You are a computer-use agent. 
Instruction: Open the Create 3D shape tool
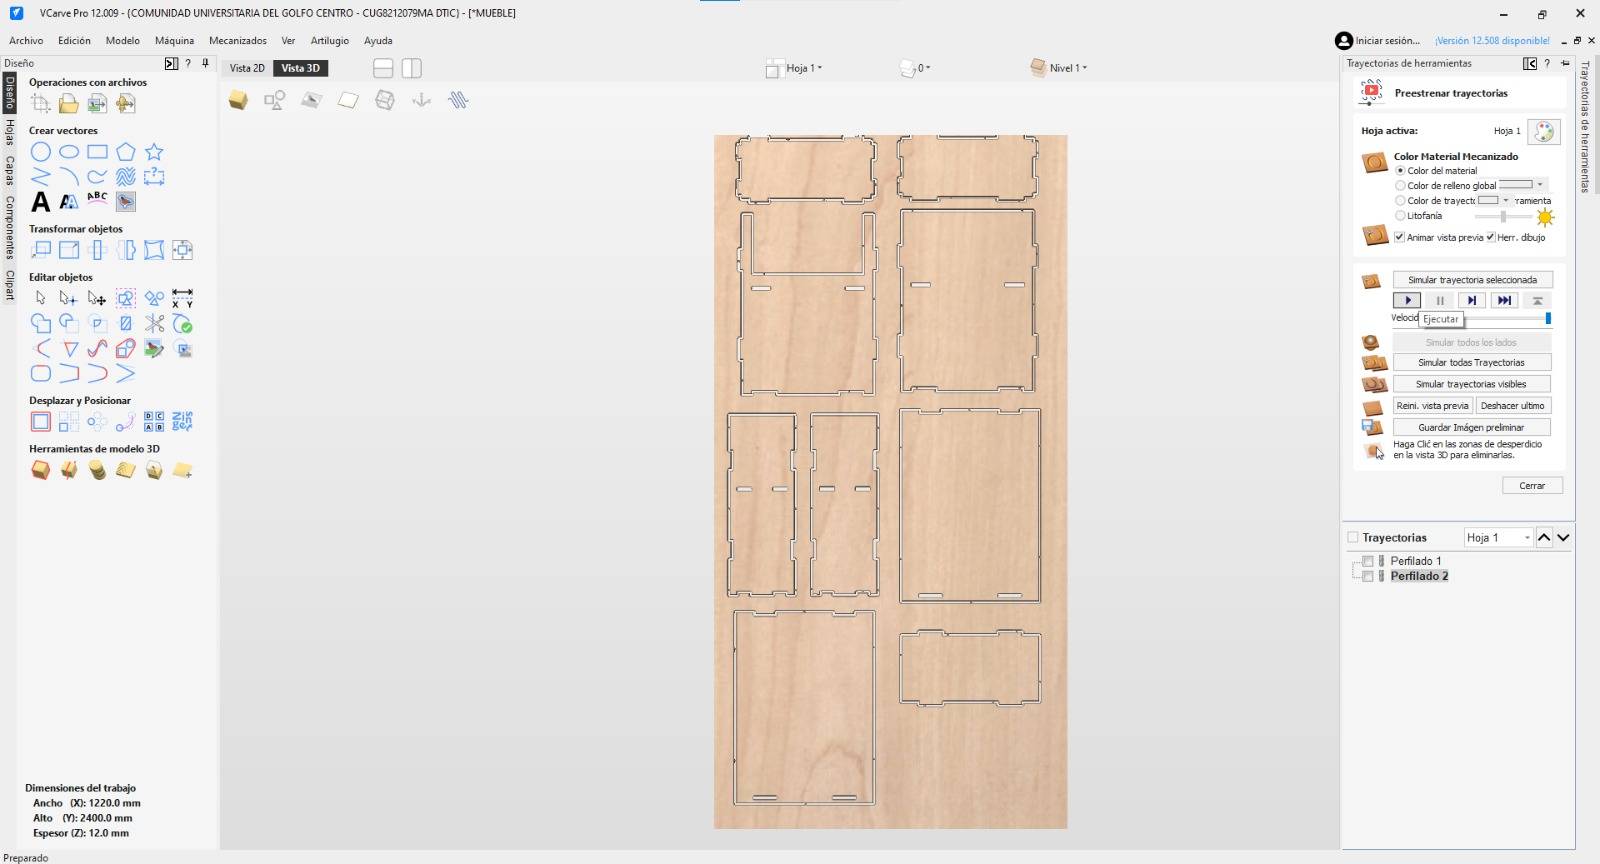[40, 470]
